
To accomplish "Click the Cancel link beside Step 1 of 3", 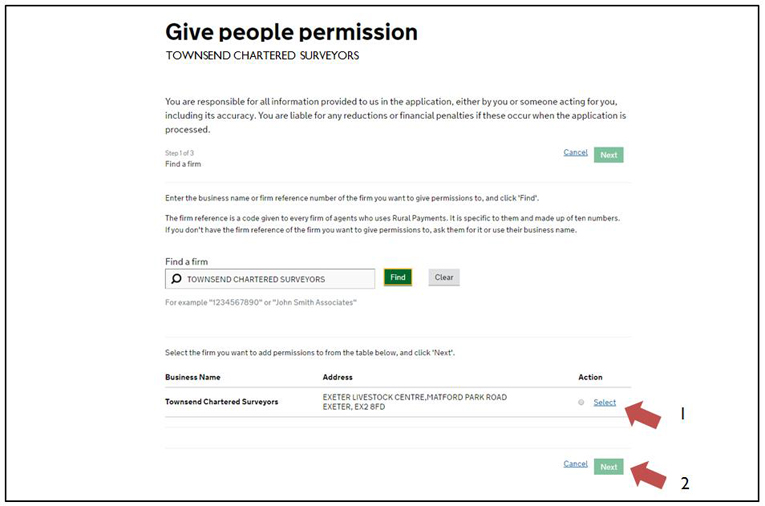I will pyautogui.click(x=575, y=152).
